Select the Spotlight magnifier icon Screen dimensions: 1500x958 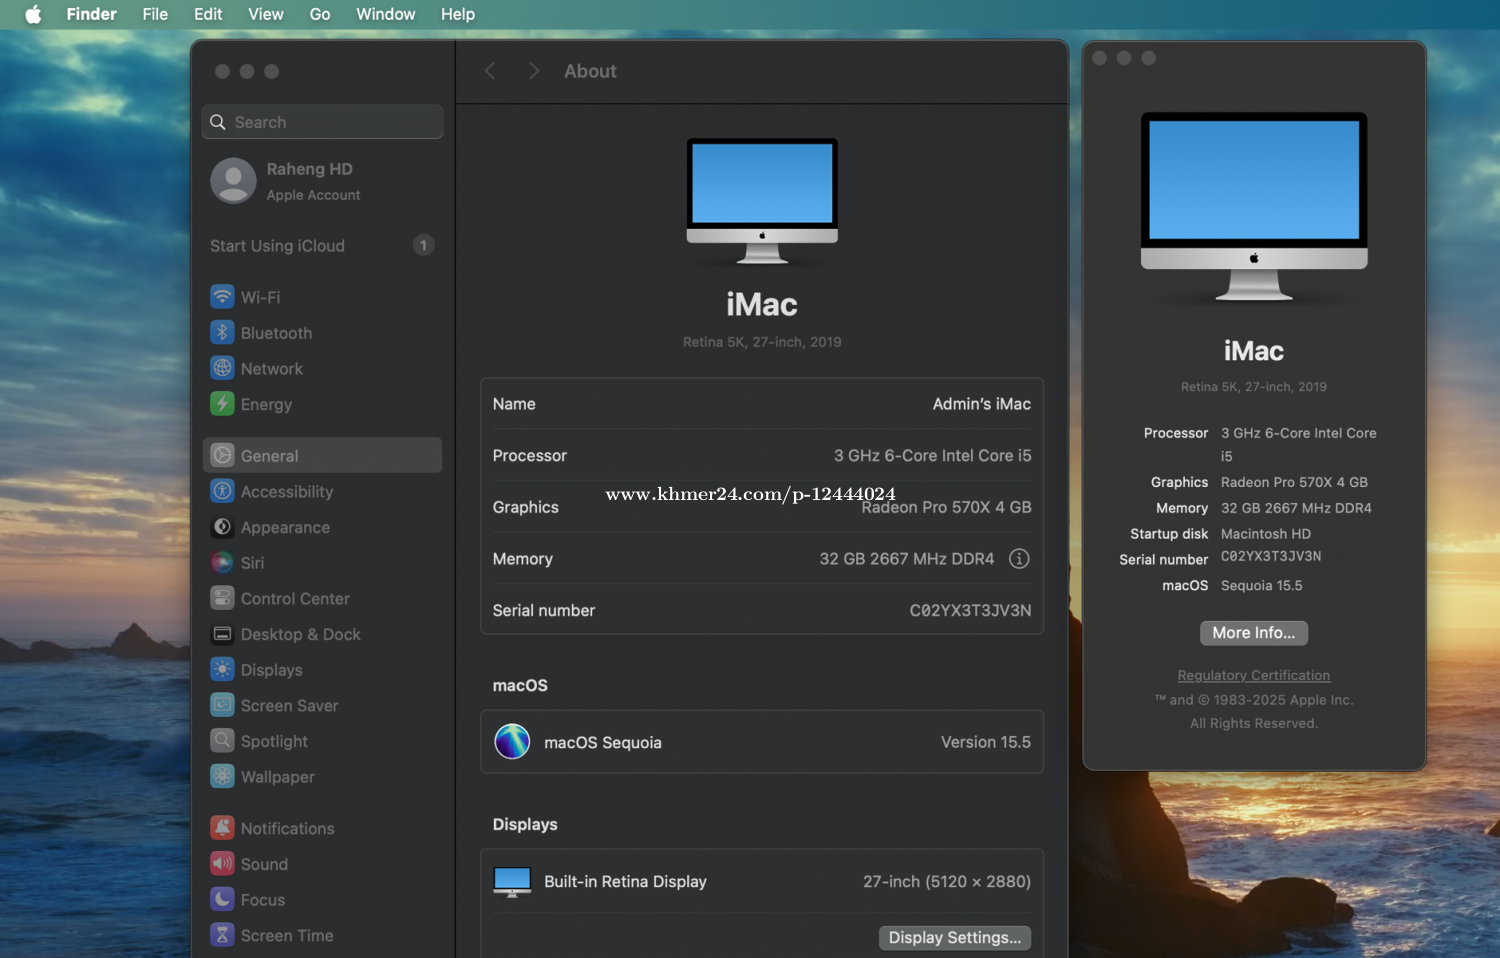[222, 741]
